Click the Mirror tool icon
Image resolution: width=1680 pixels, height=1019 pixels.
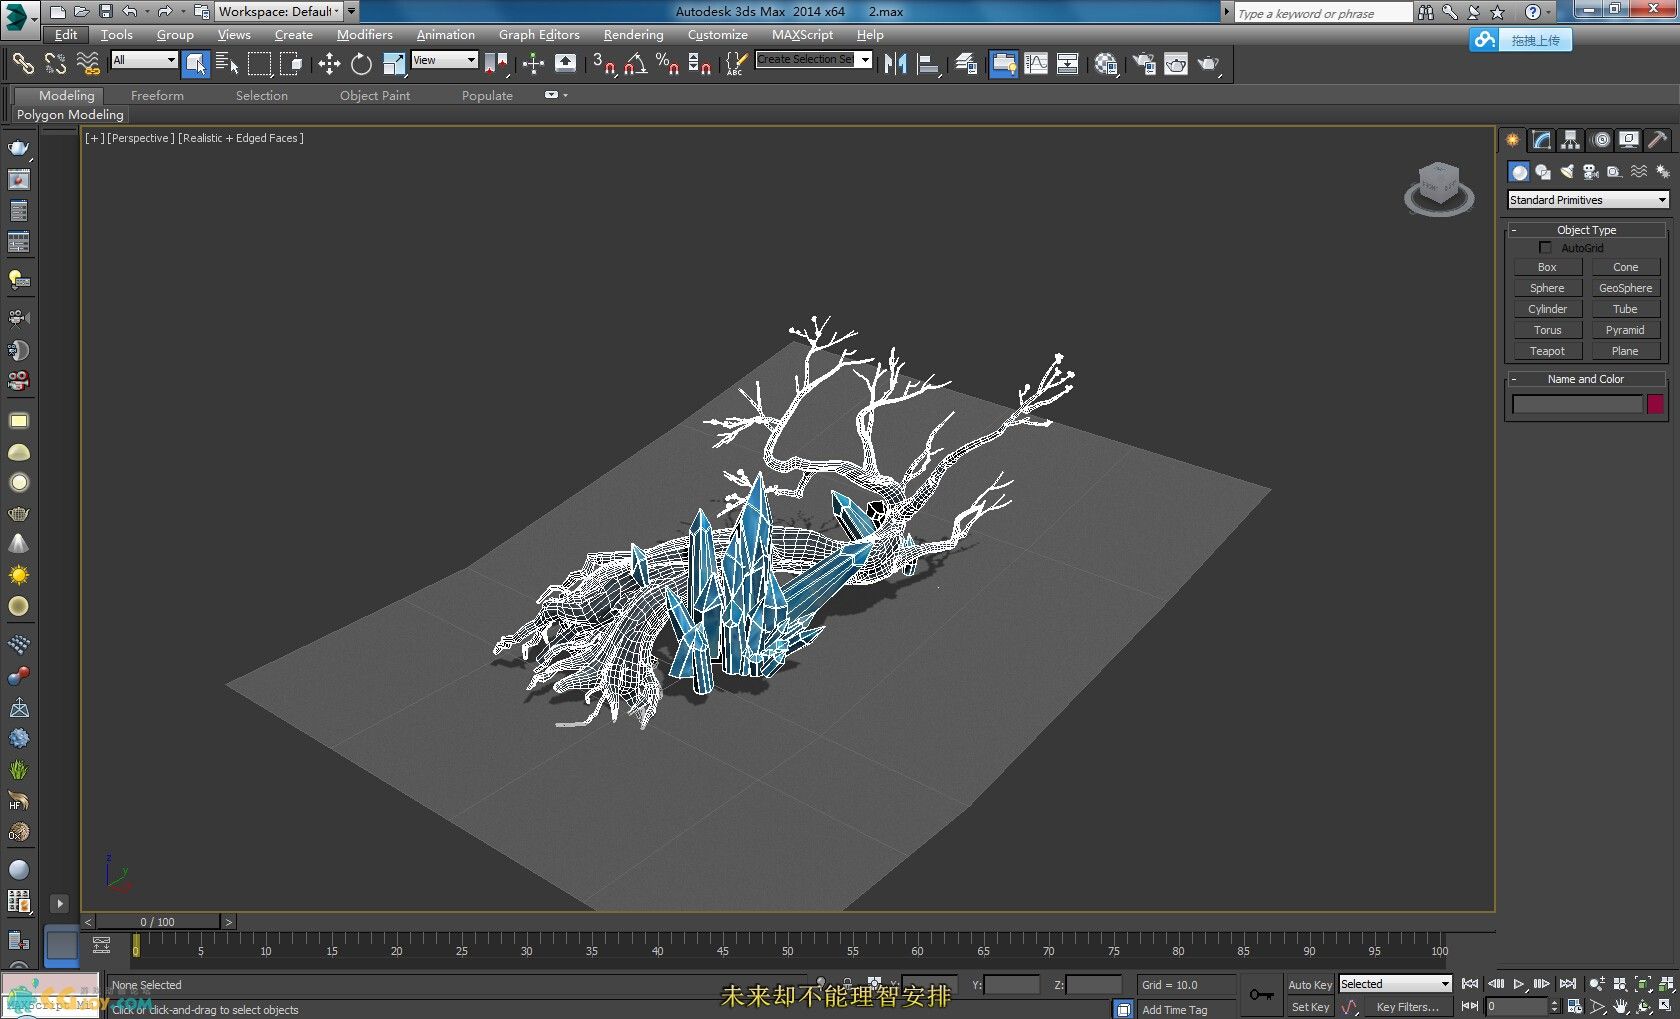click(895, 64)
